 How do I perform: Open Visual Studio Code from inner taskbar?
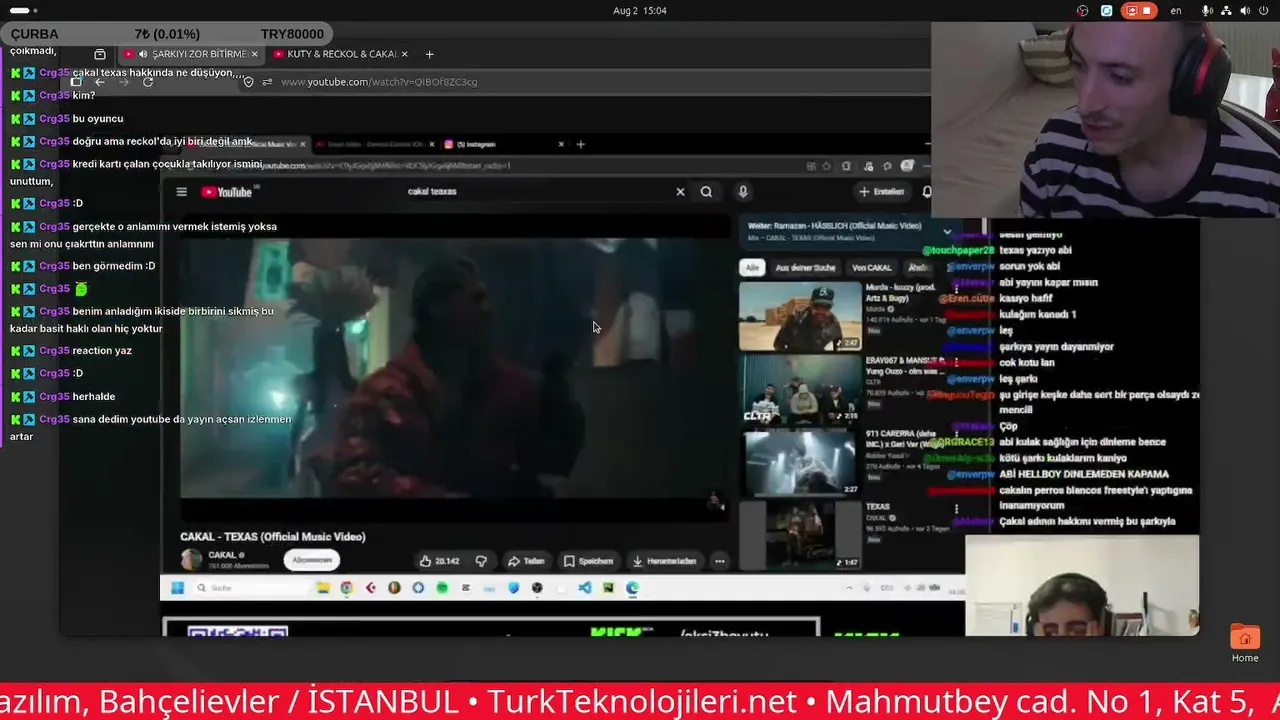[x=585, y=588]
